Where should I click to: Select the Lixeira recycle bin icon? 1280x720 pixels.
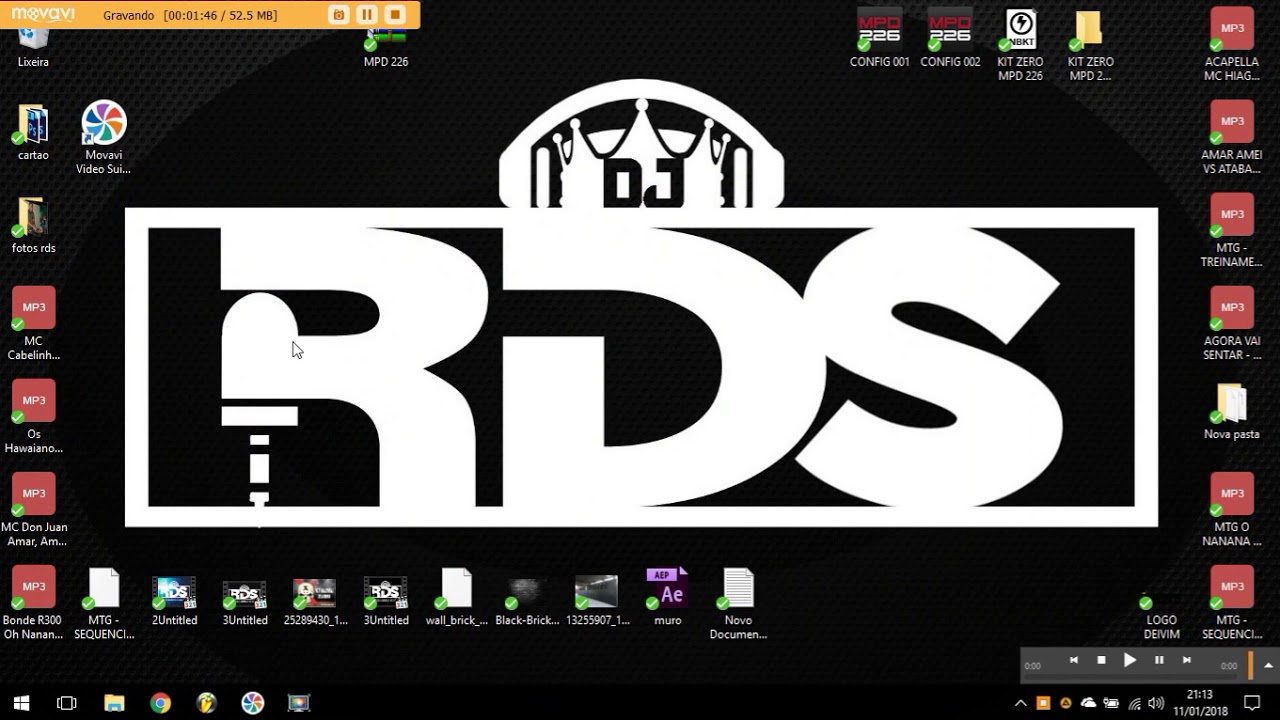(x=33, y=40)
